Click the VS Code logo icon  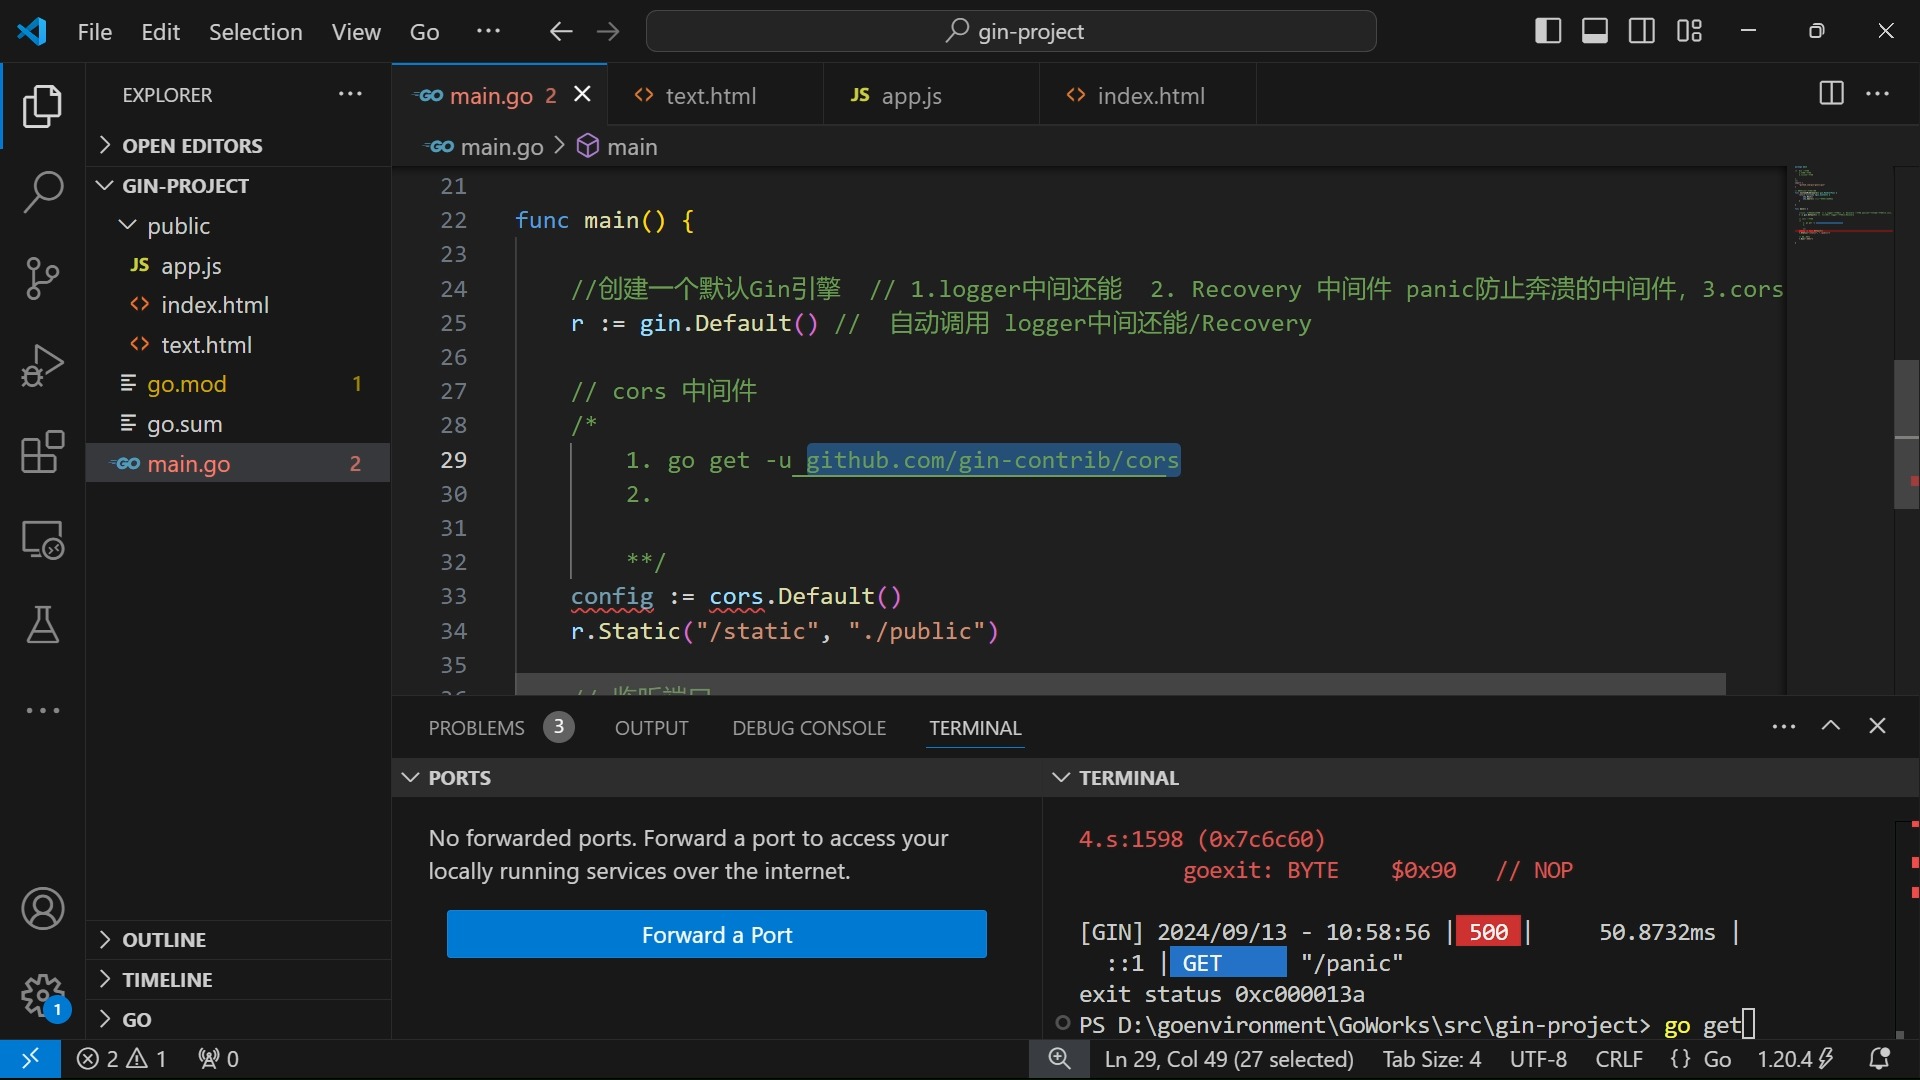coord(31,31)
